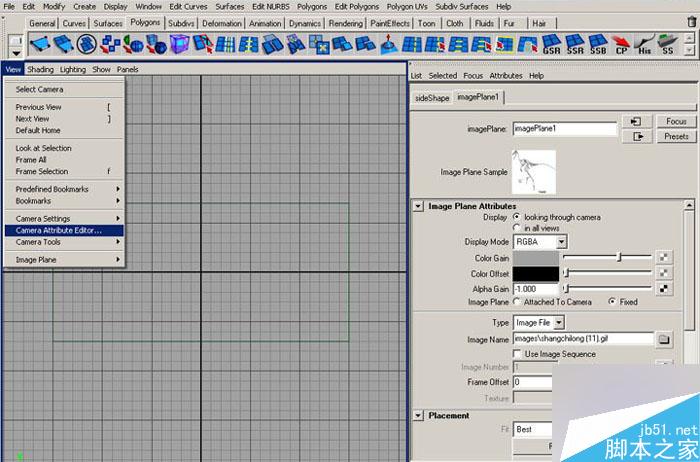This screenshot has height=462, width=700.
Task: Click the Image Name path field
Action: coord(583,339)
